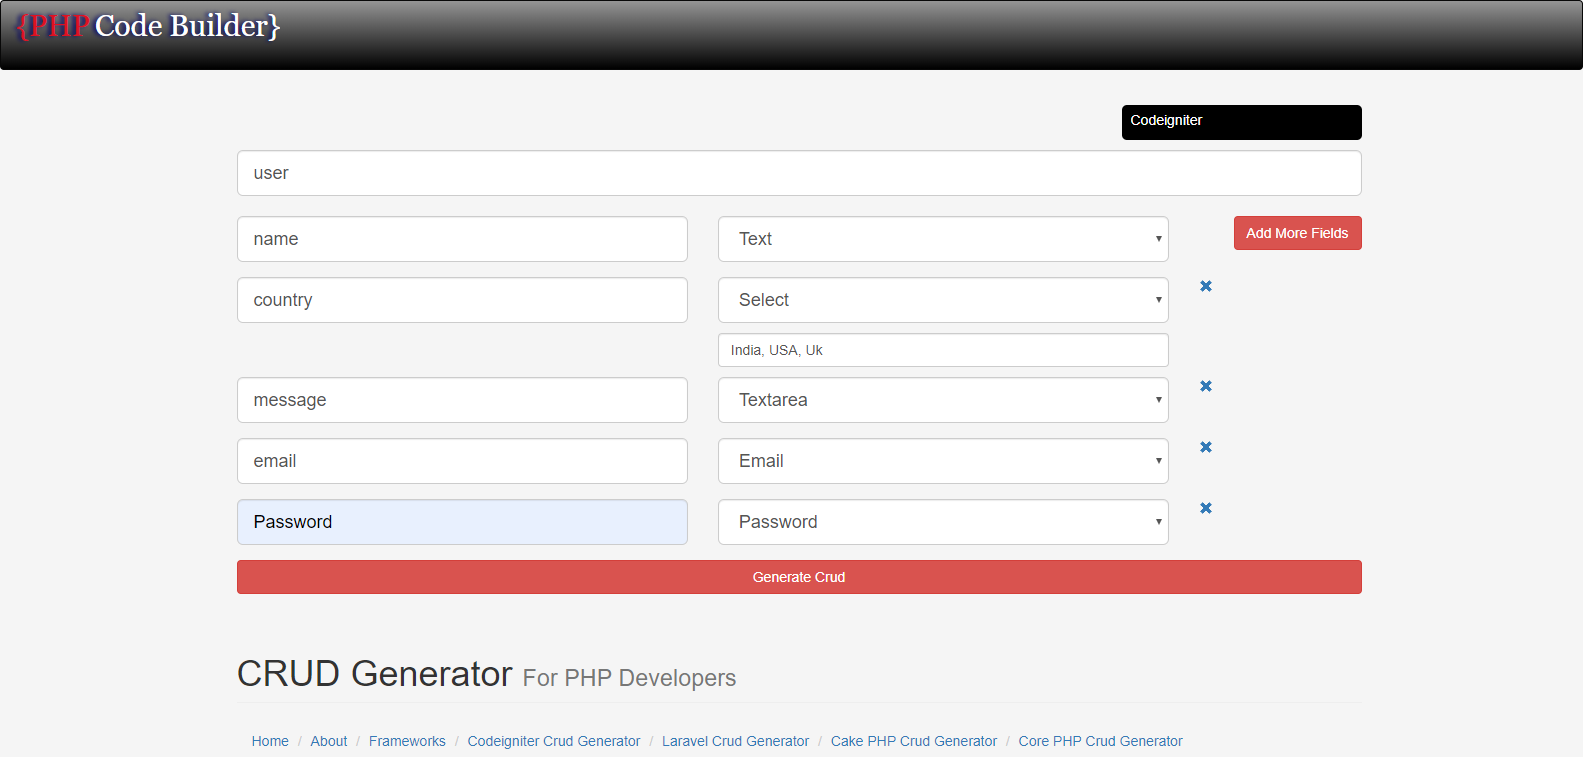The image size is (1583, 757).
Task: Click the name field input
Action: tap(462, 239)
